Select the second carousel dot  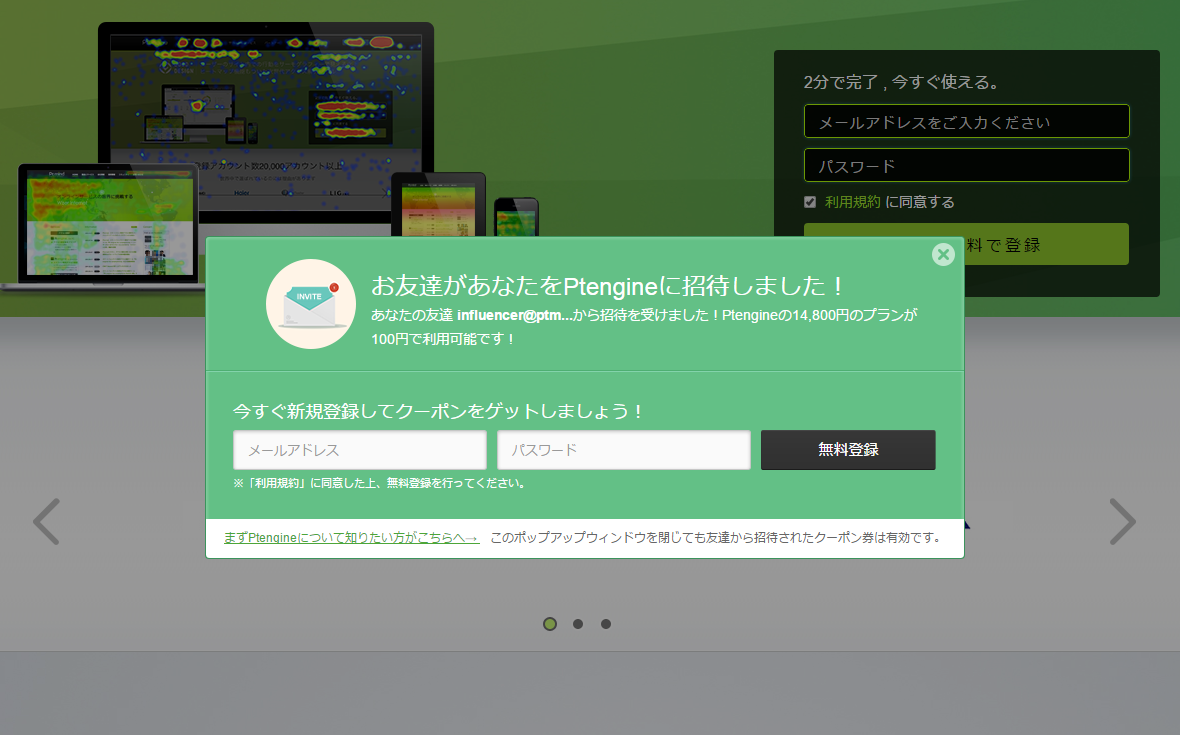pos(578,624)
